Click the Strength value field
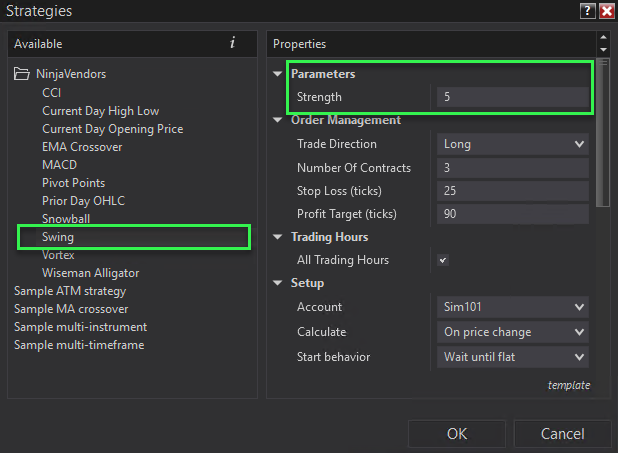 tap(513, 97)
